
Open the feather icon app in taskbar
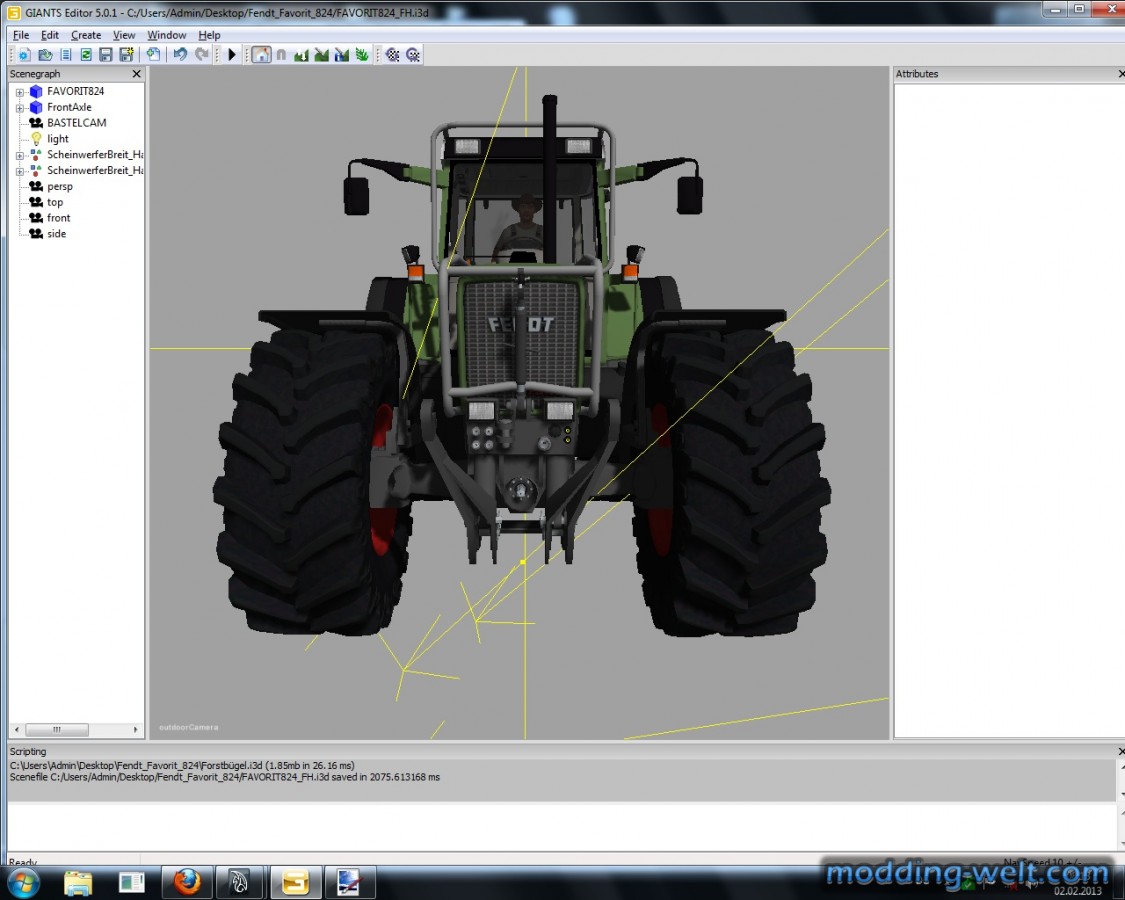point(240,882)
